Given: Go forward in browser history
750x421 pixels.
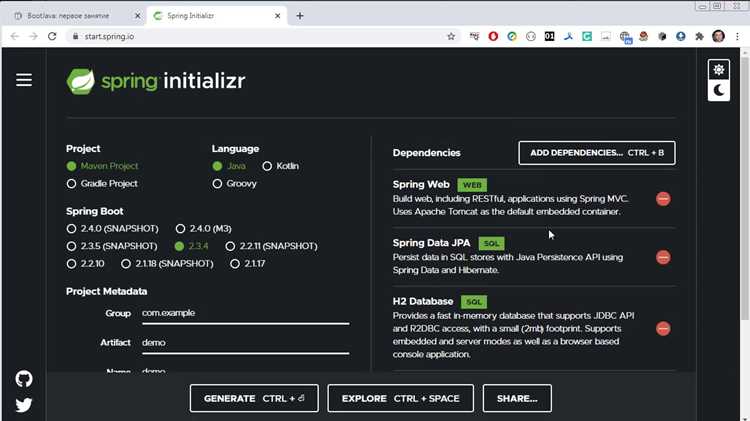Looking at the screenshot, I should 33,36.
